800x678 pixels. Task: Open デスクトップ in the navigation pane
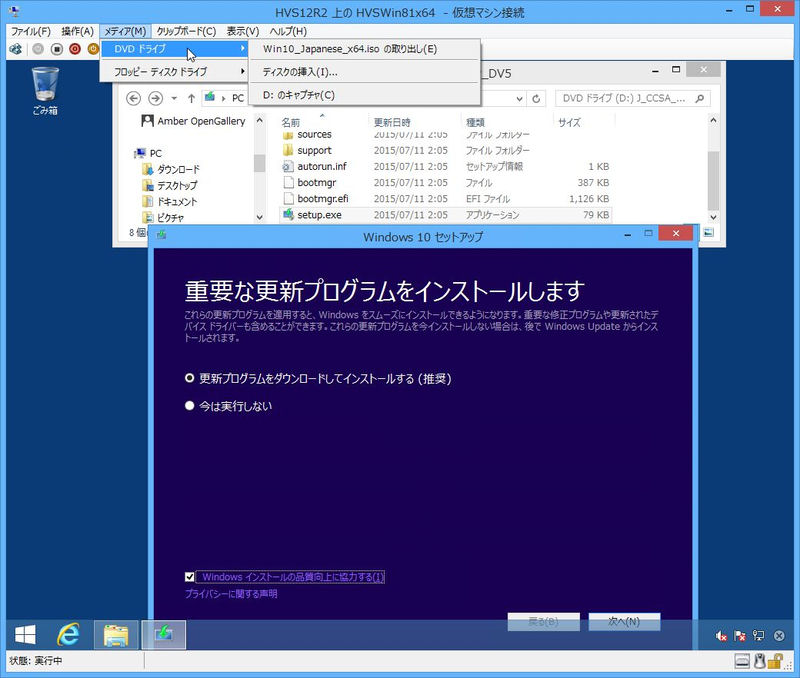pyautogui.click(x=169, y=185)
